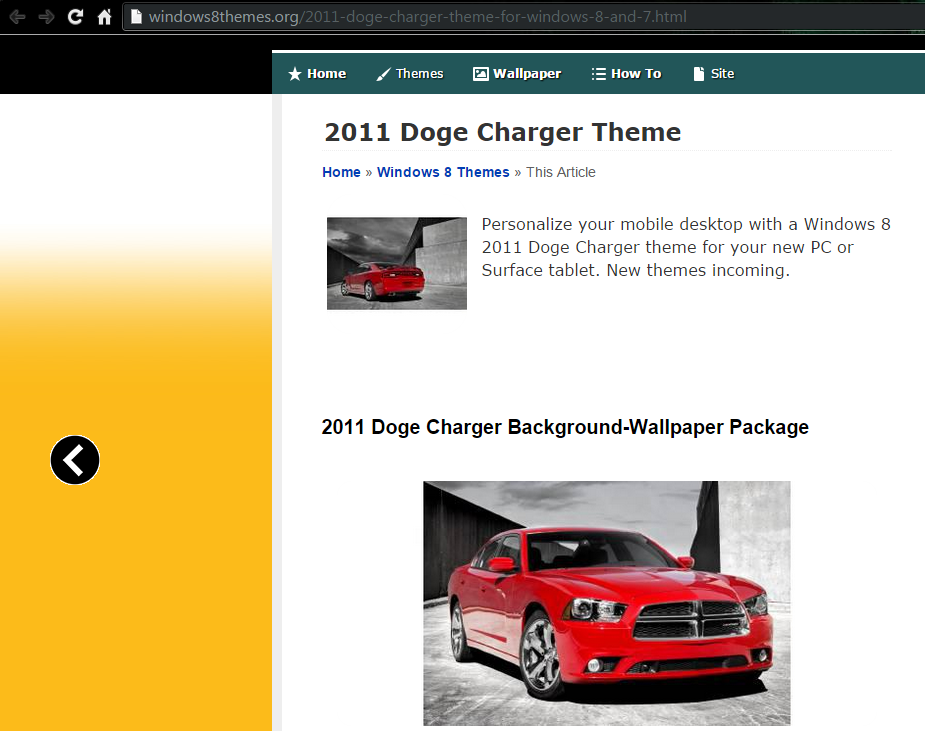Follow the Windows 8 Themes breadcrumb link
The image size is (925, 731).
pos(443,172)
